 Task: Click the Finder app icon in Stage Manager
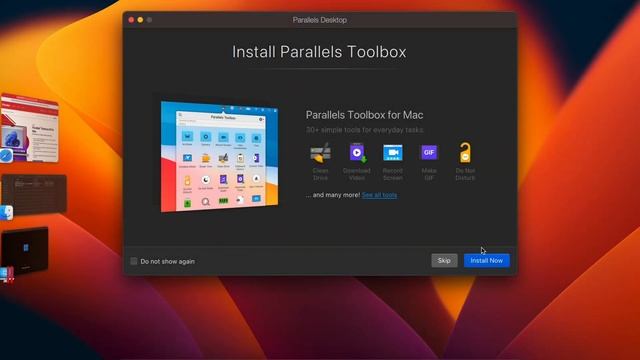point(6,213)
